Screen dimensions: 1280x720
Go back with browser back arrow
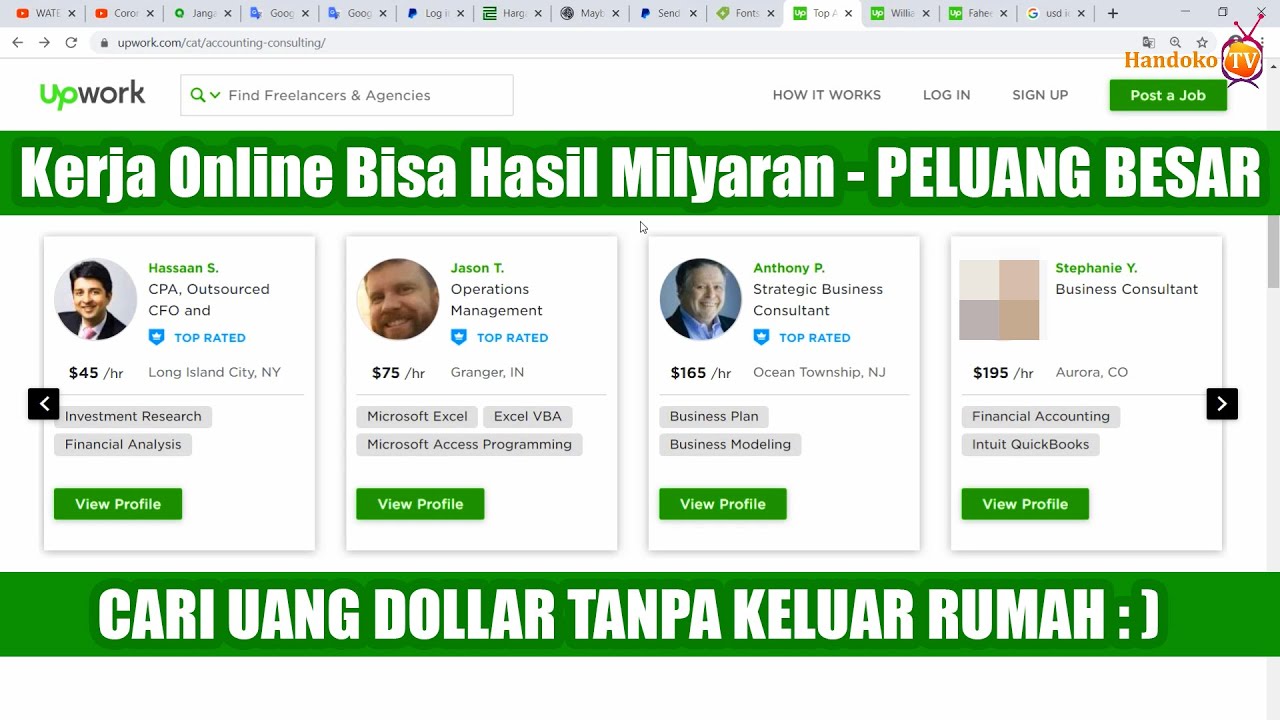click(17, 43)
